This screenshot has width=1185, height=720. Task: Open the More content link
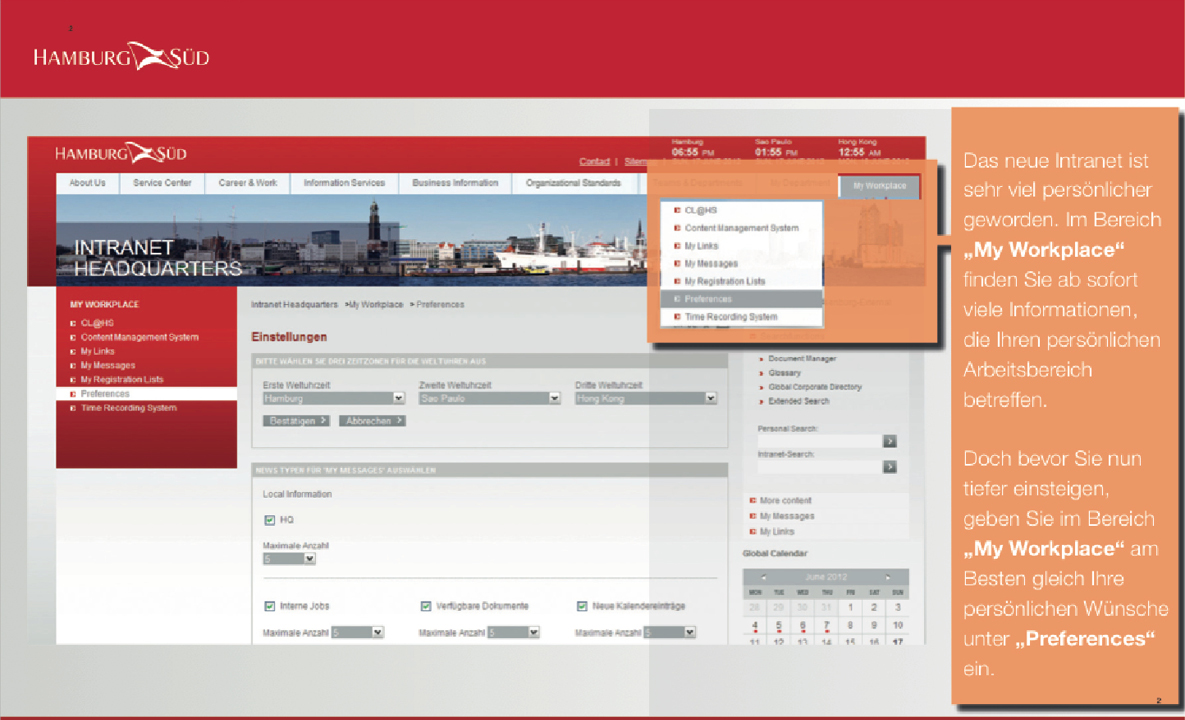click(785, 501)
